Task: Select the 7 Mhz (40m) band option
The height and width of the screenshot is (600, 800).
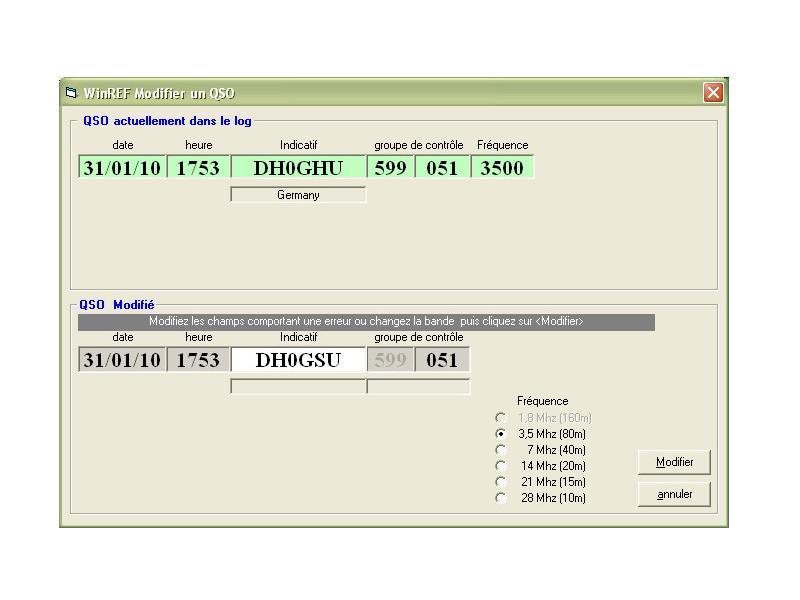Action: (501, 450)
